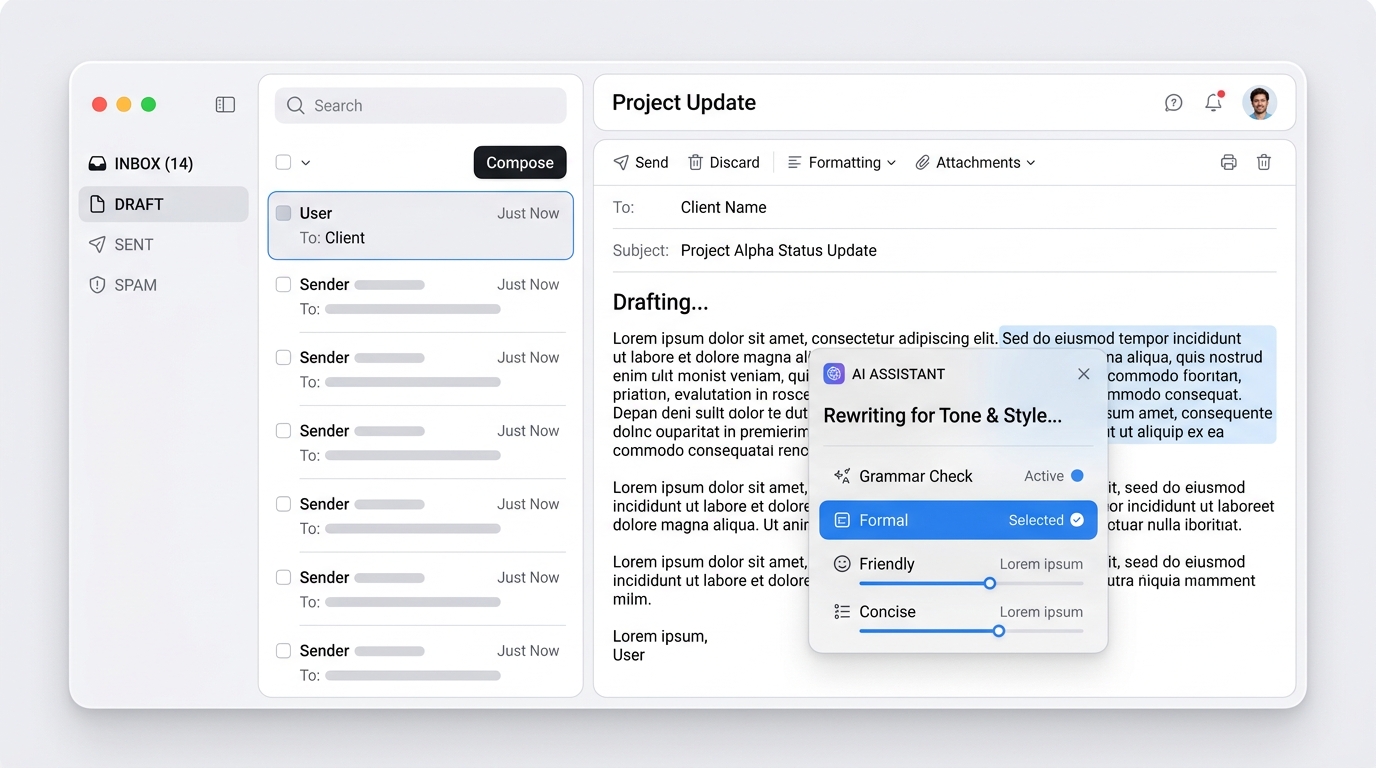
Task: Click the Friendly tone slider handle
Action: click(990, 583)
